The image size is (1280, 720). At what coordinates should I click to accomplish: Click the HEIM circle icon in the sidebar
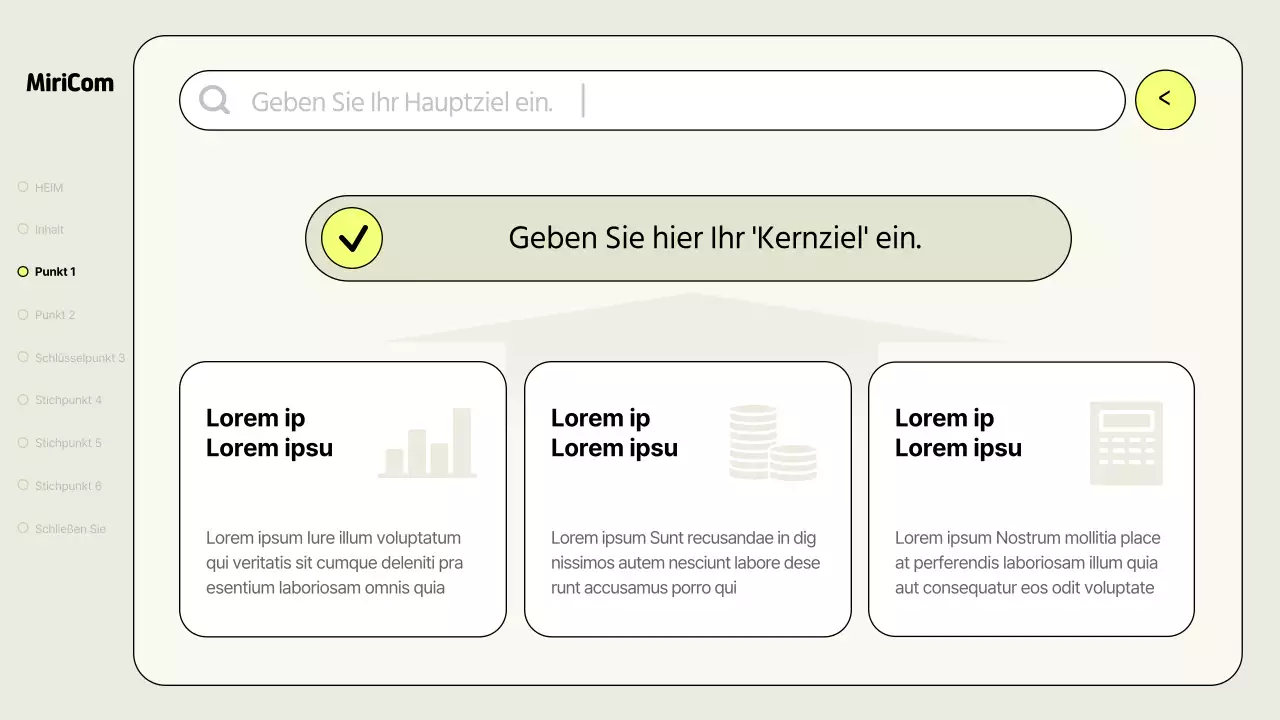[x=22, y=186]
